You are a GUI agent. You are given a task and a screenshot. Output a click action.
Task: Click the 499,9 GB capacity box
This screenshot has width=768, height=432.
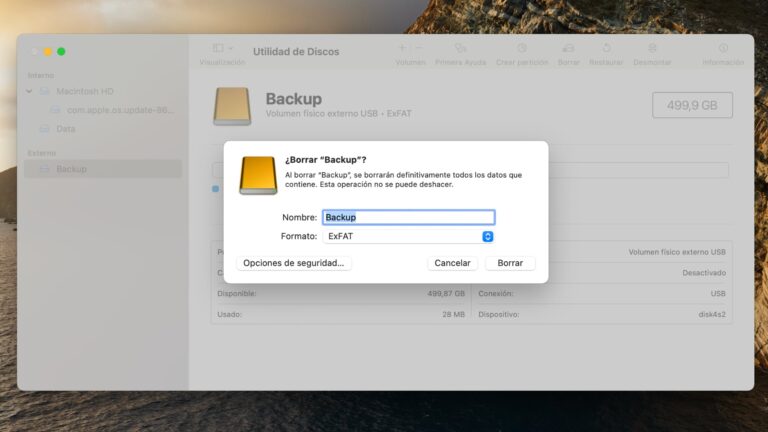(x=692, y=105)
